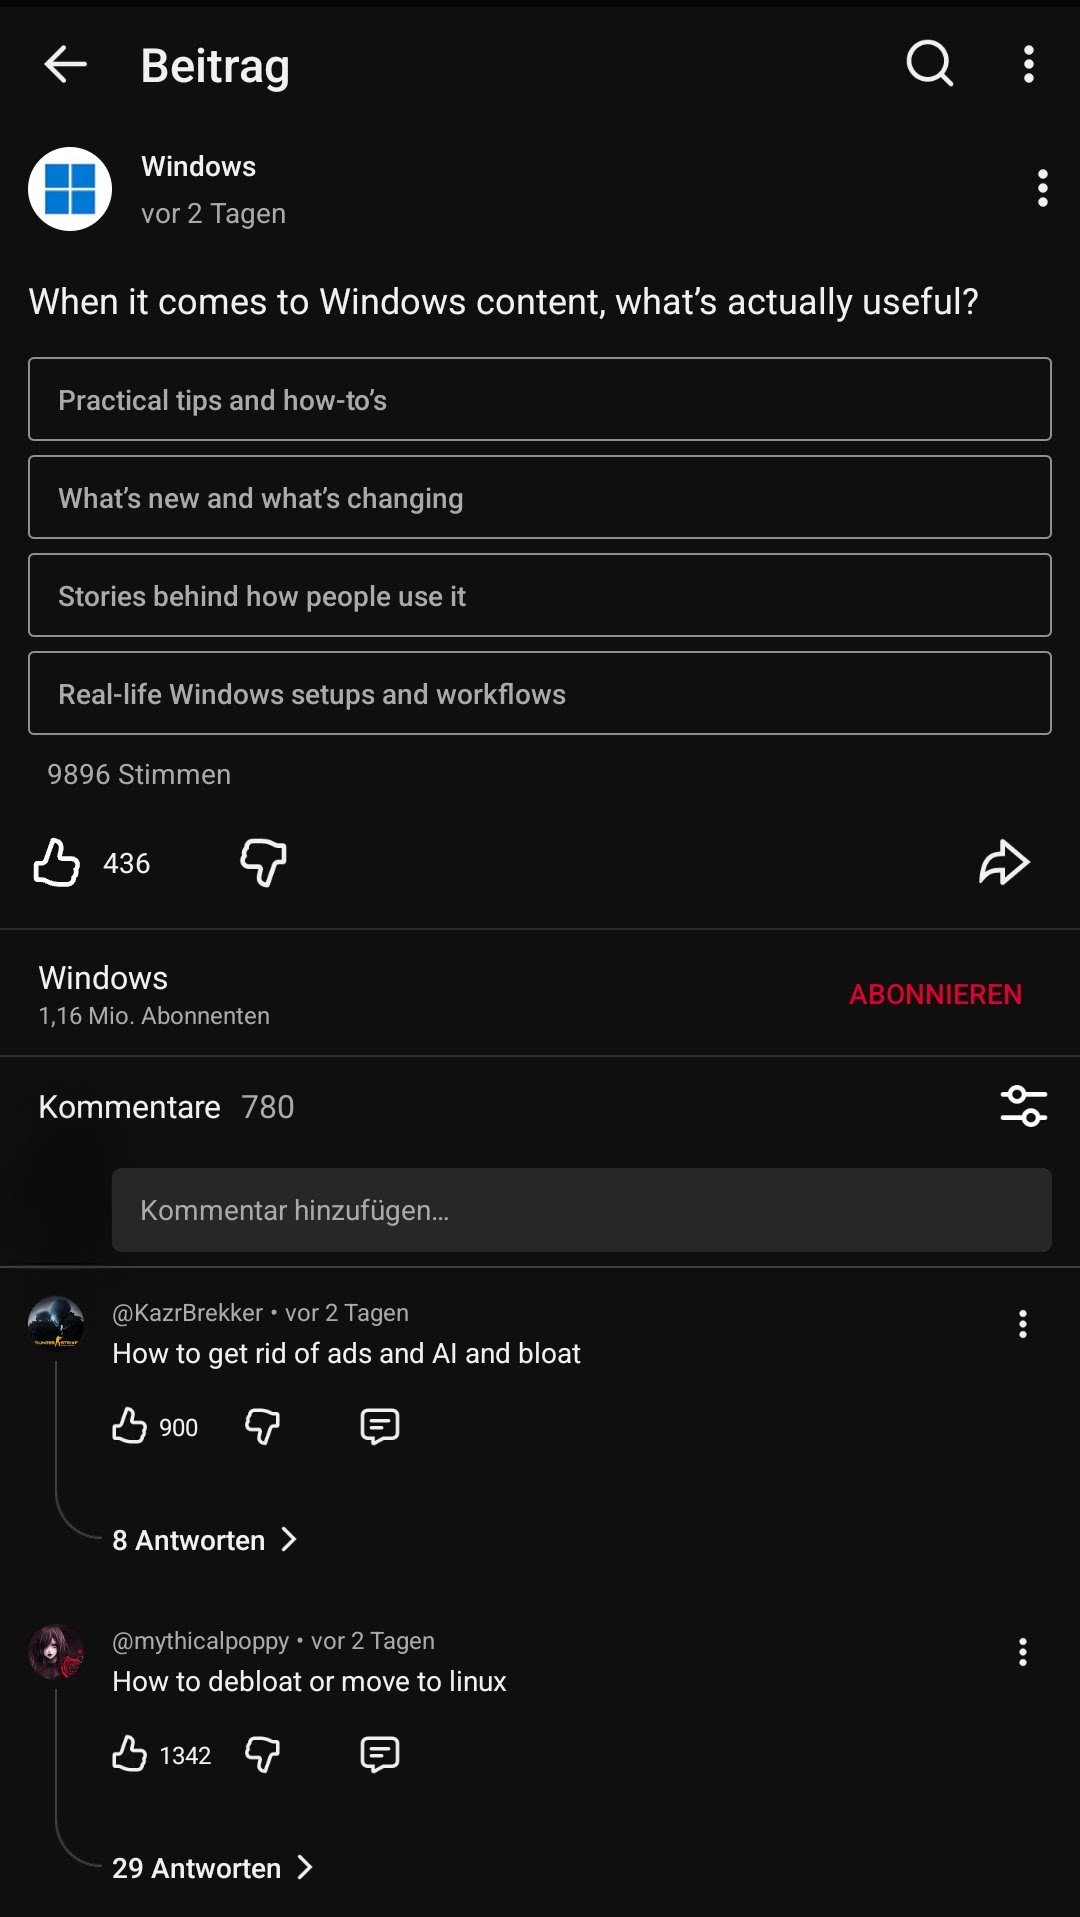Reply to the KazrBrekker comment
Viewport: 1080px width, 1917px height.
point(379,1426)
